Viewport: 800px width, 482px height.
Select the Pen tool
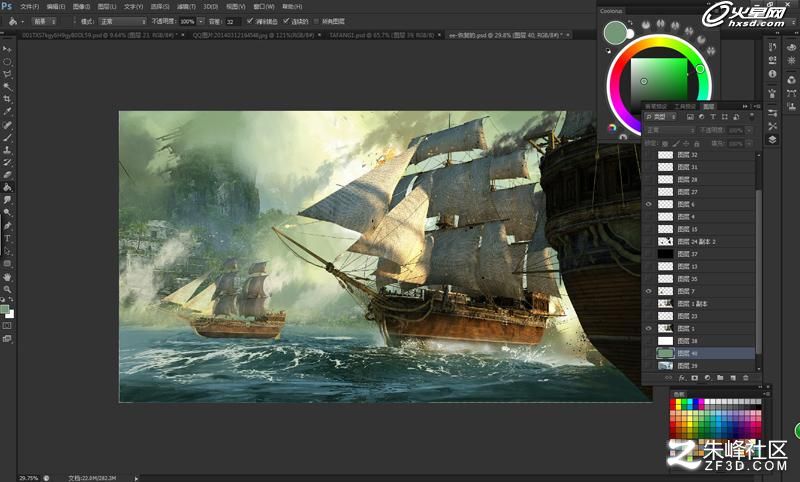7,226
